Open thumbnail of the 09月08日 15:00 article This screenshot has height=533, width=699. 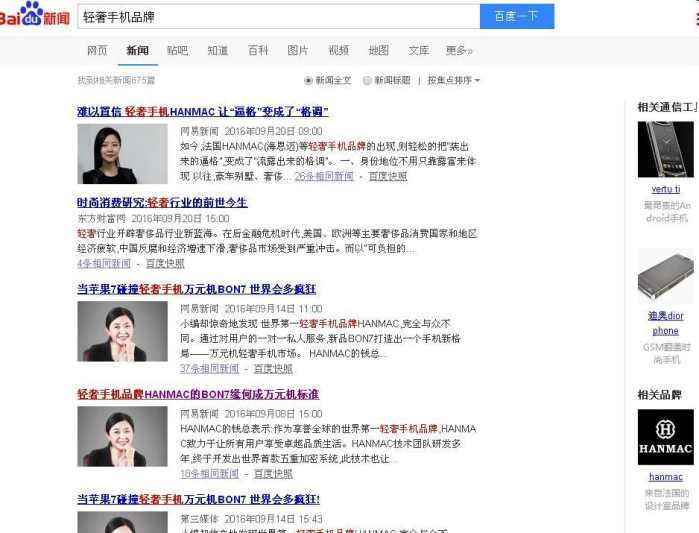(x=123, y=436)
